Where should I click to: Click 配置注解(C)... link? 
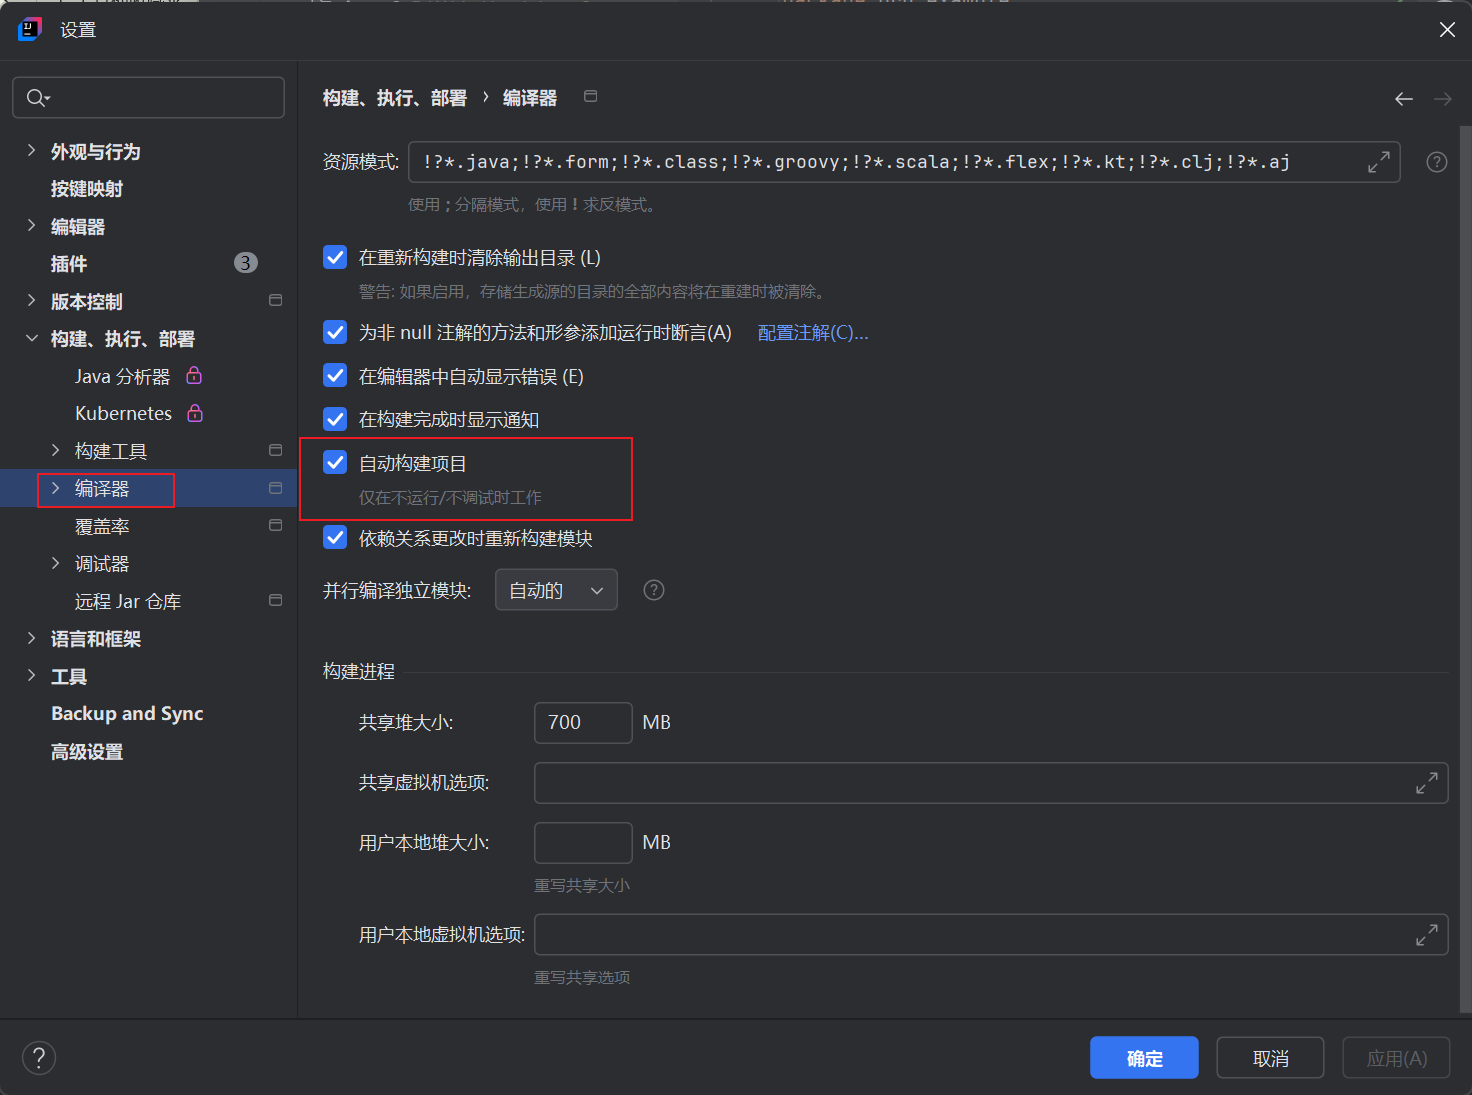point(813,333)
